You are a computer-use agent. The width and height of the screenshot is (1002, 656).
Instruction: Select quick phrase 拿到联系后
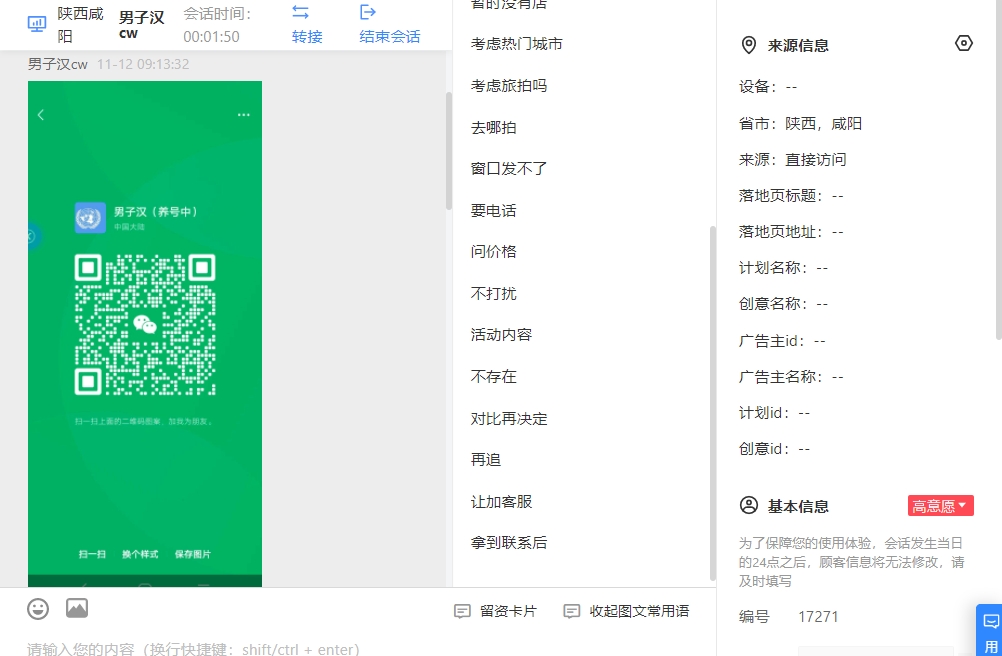click(x=509, y=543)
